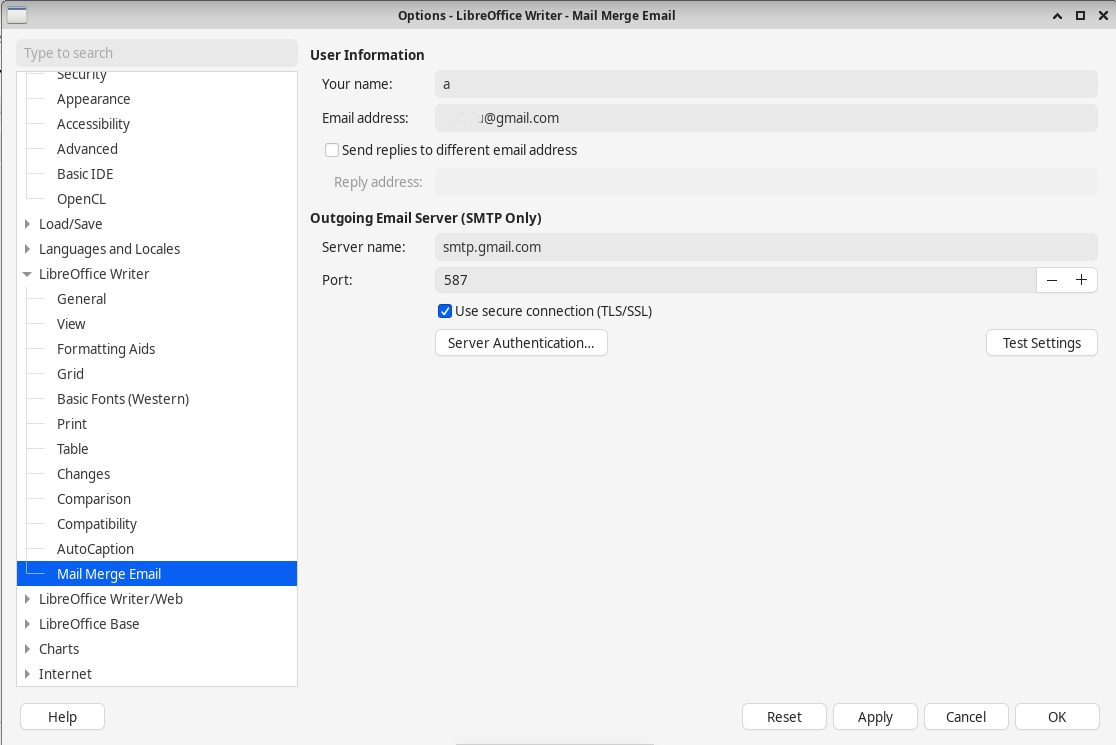Expand the Charts tree node
The height and width of the screenshot is (745, 1116).
pyautogui.click(x=27, y=649)
